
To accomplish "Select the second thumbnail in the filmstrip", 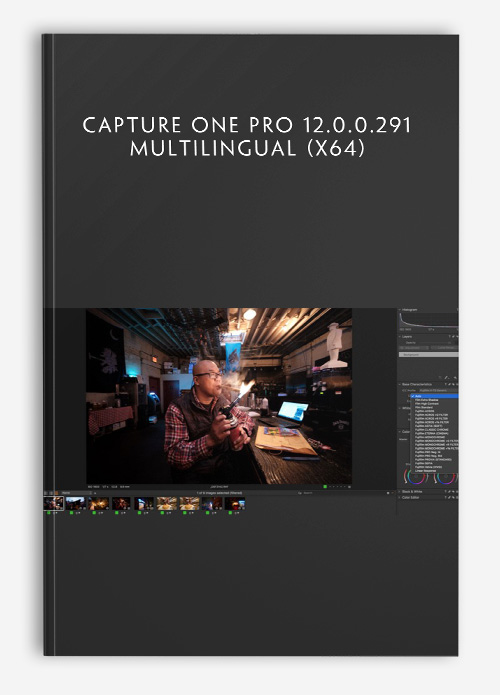I will [75, 503].
